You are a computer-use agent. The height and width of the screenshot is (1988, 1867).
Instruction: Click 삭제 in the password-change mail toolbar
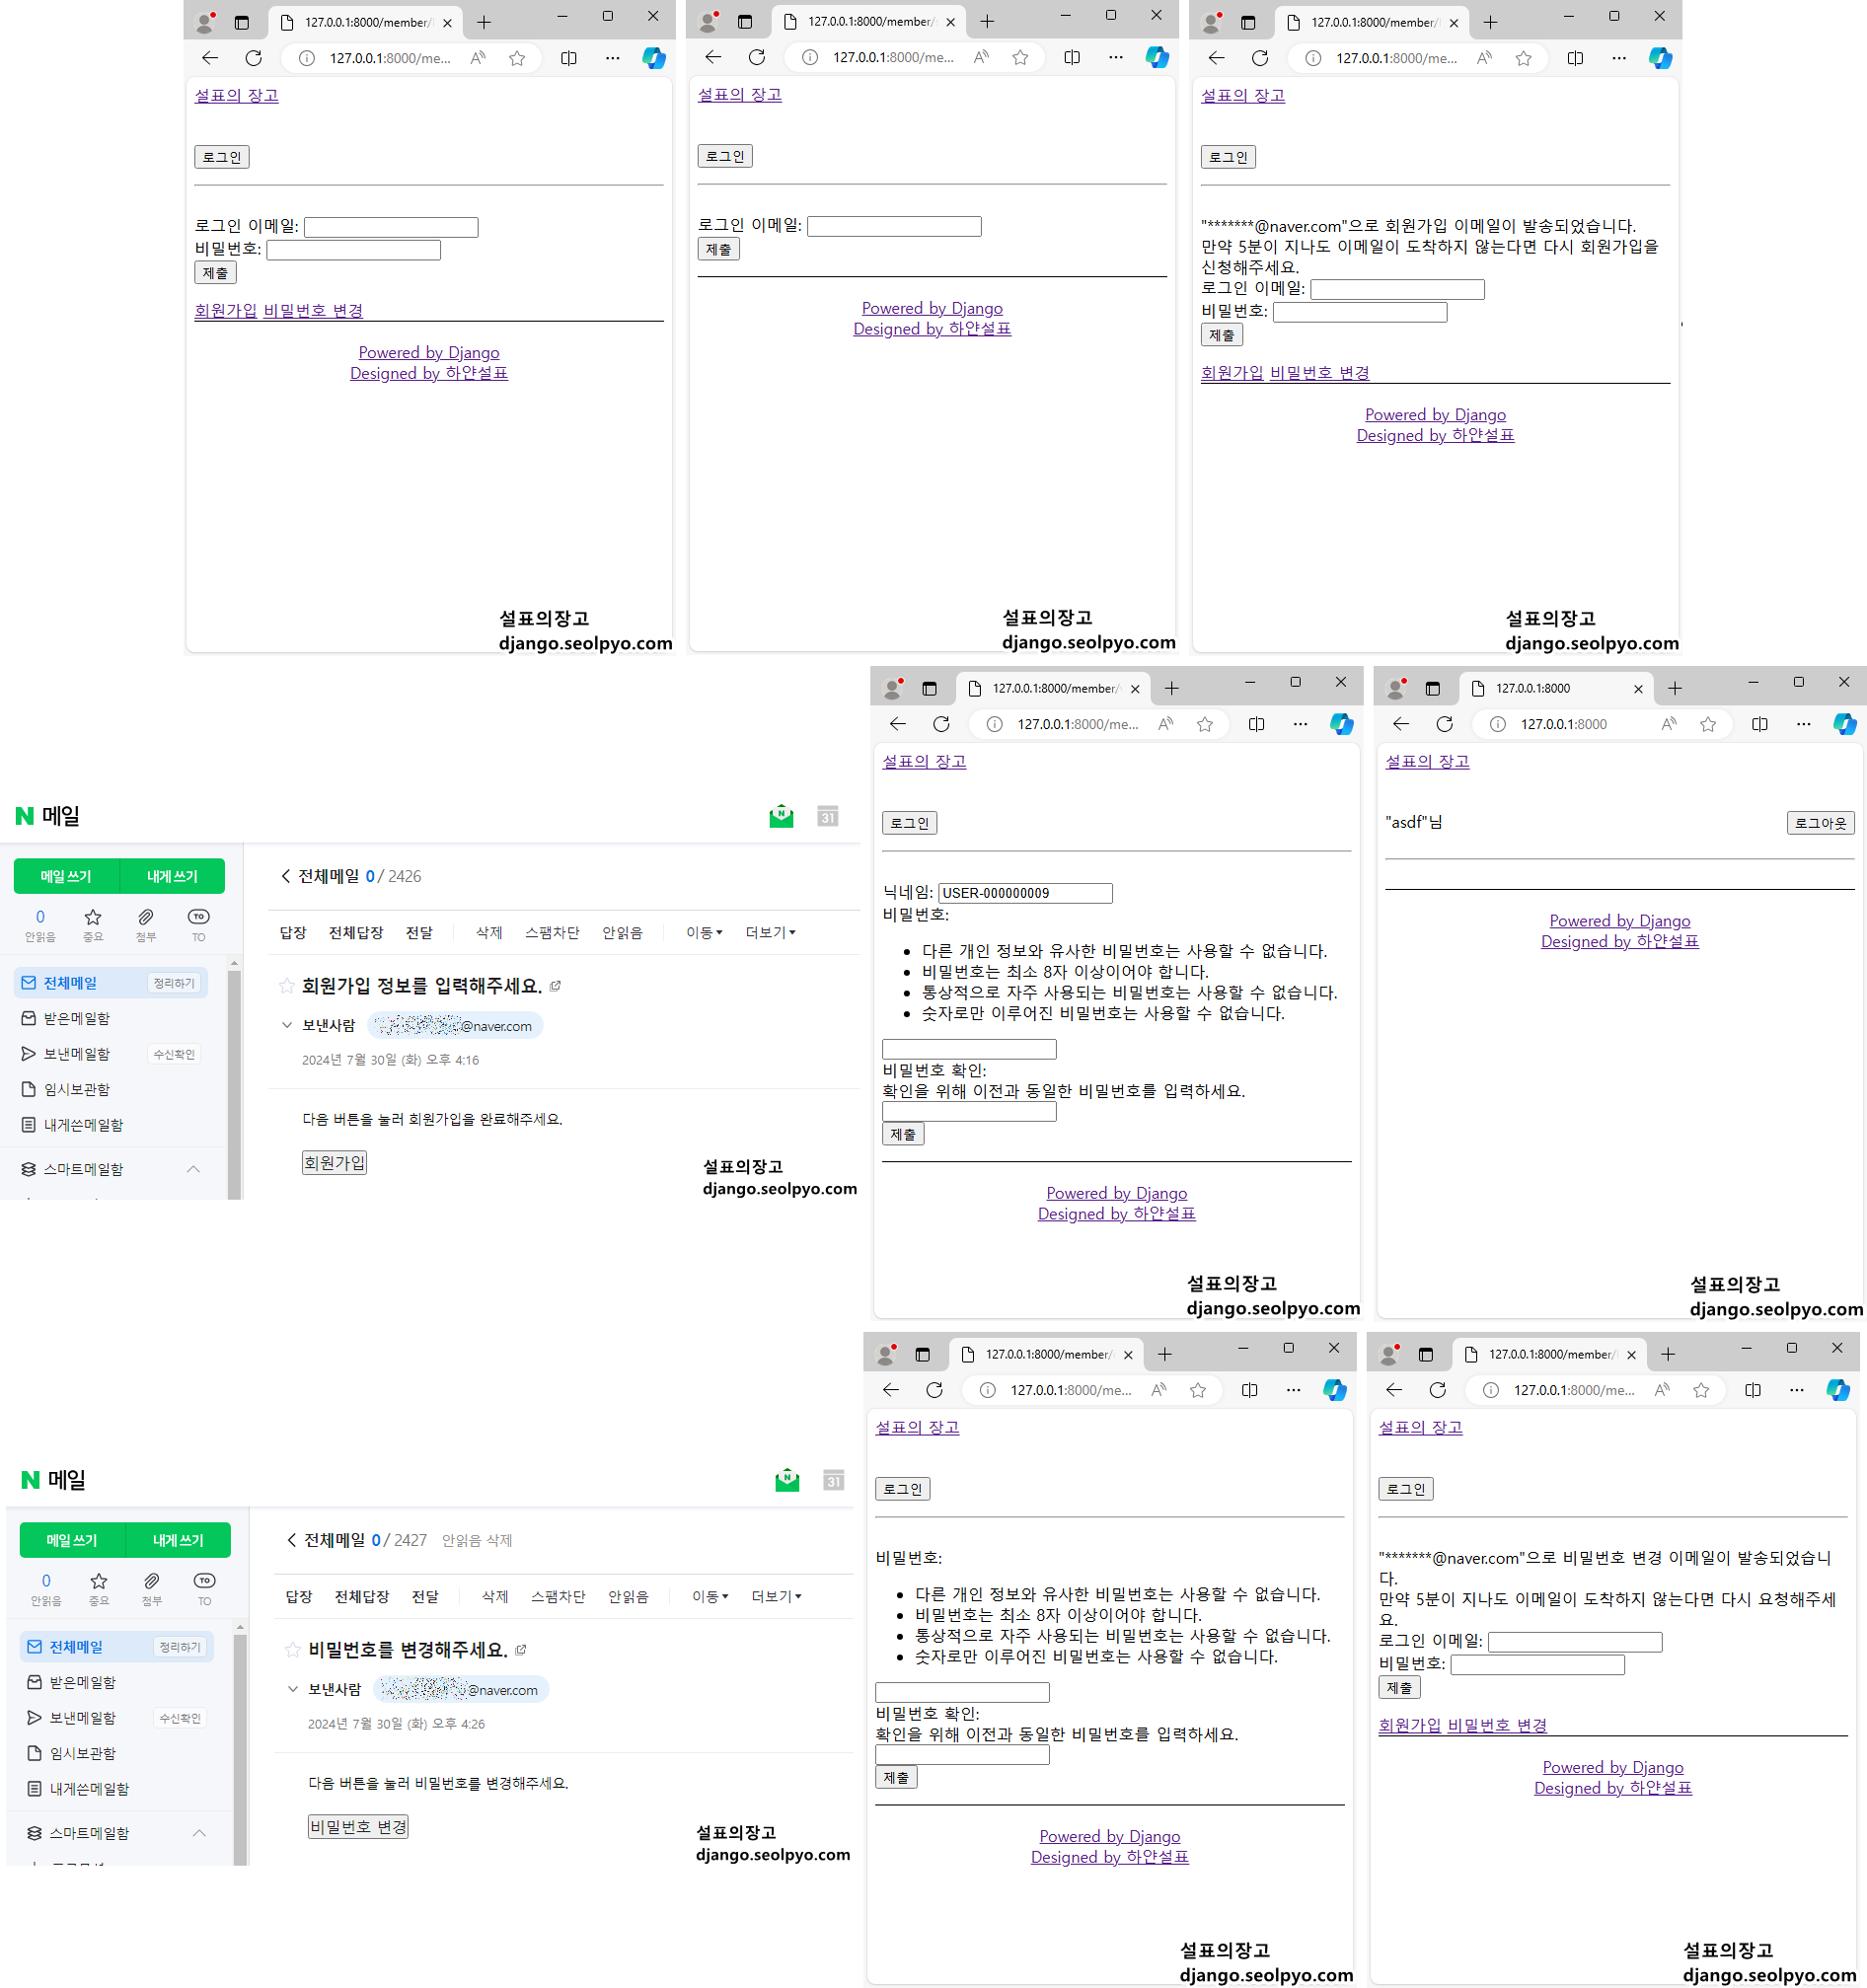coord(495,1596)
